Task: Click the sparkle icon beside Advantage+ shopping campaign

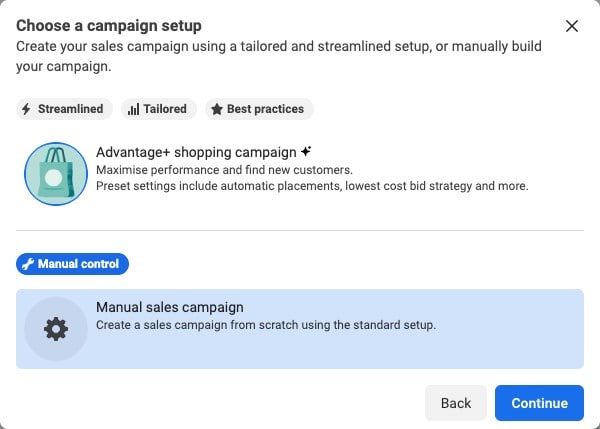Action: (x=306, y=152)
